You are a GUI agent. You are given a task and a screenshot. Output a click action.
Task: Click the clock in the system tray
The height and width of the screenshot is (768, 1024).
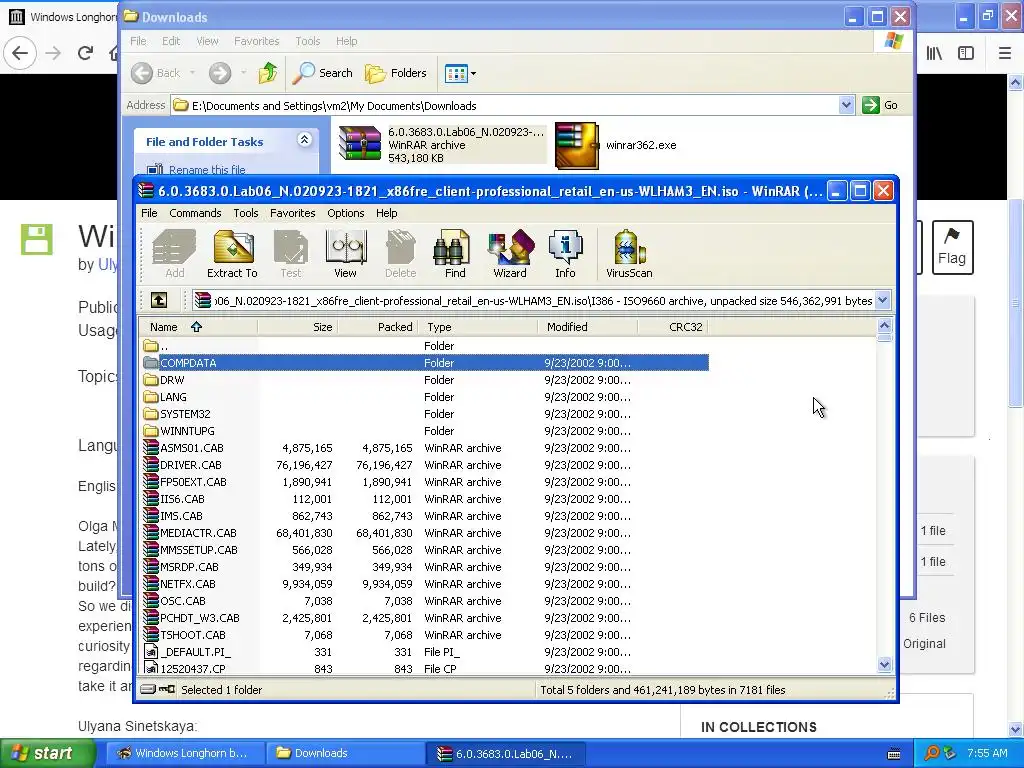[x=987, y=753]
